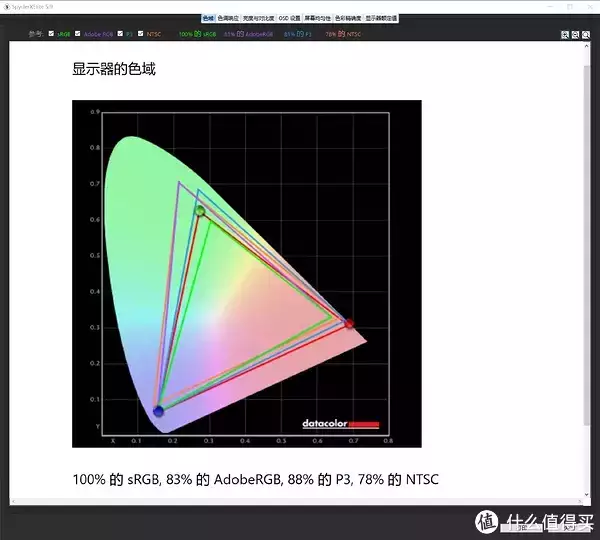Image resolution: width=600 pixels, height=540 pixels.
Task: Click the red primary marker on the gamut chart
Action: click(x=349, y=324)
